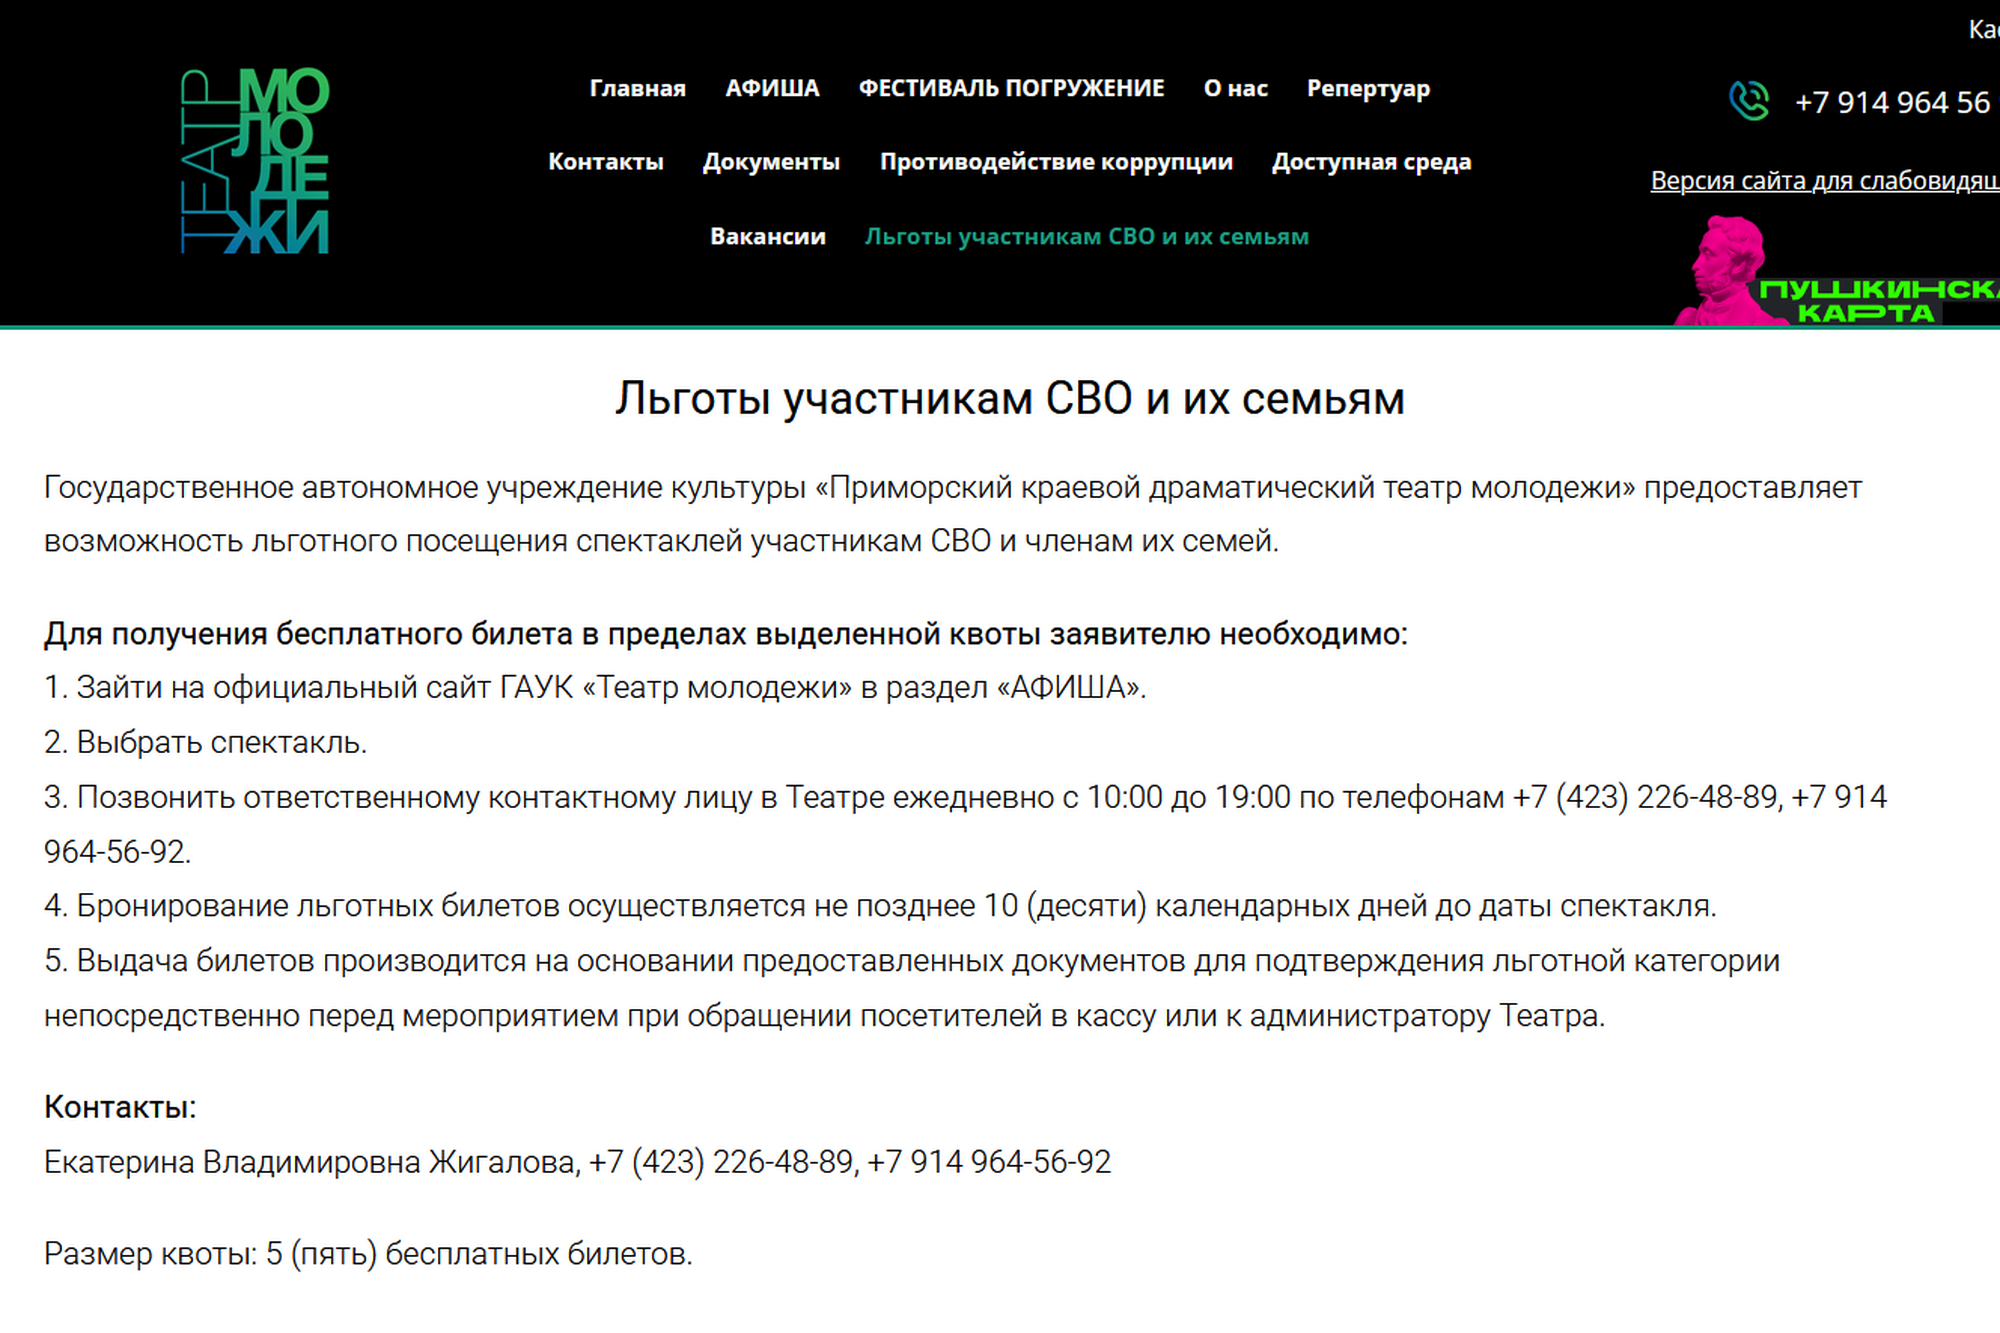Click the header phone number +7 914 964
Image resolution: width=2000 pixels, height=1333 pixels.
pyautogui.click(x=1891, y=102)
